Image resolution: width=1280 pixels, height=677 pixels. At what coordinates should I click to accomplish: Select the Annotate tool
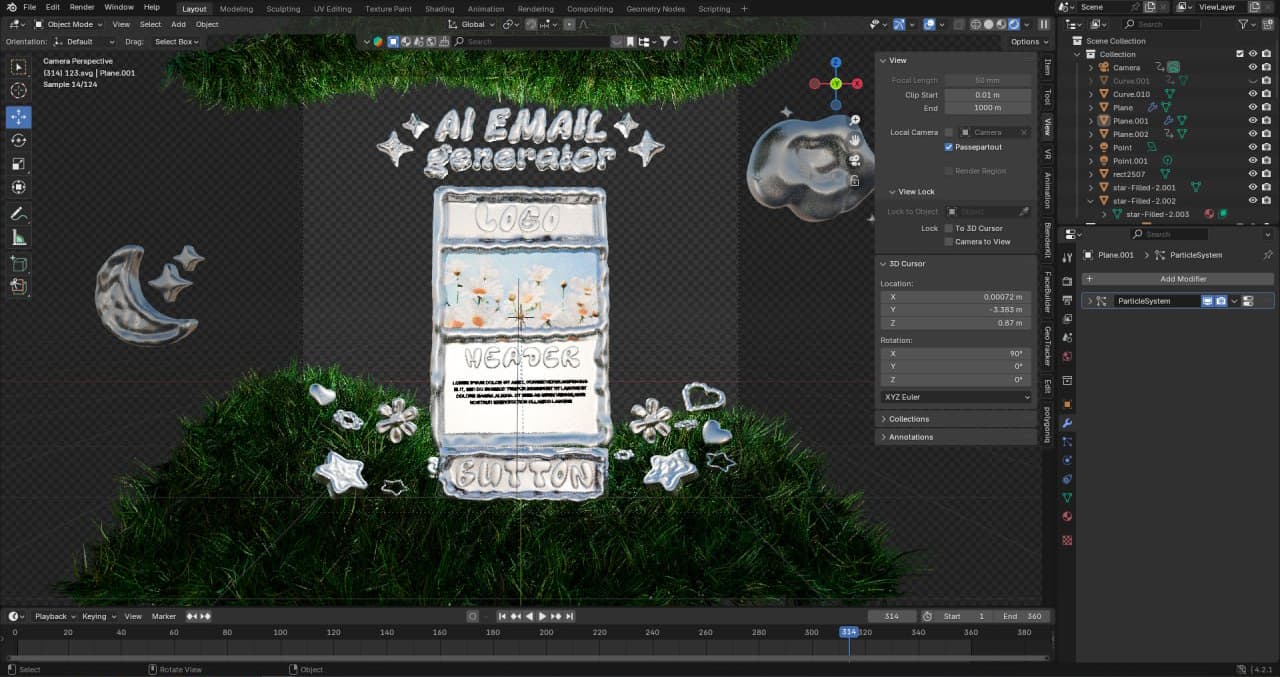pos(19,214)
